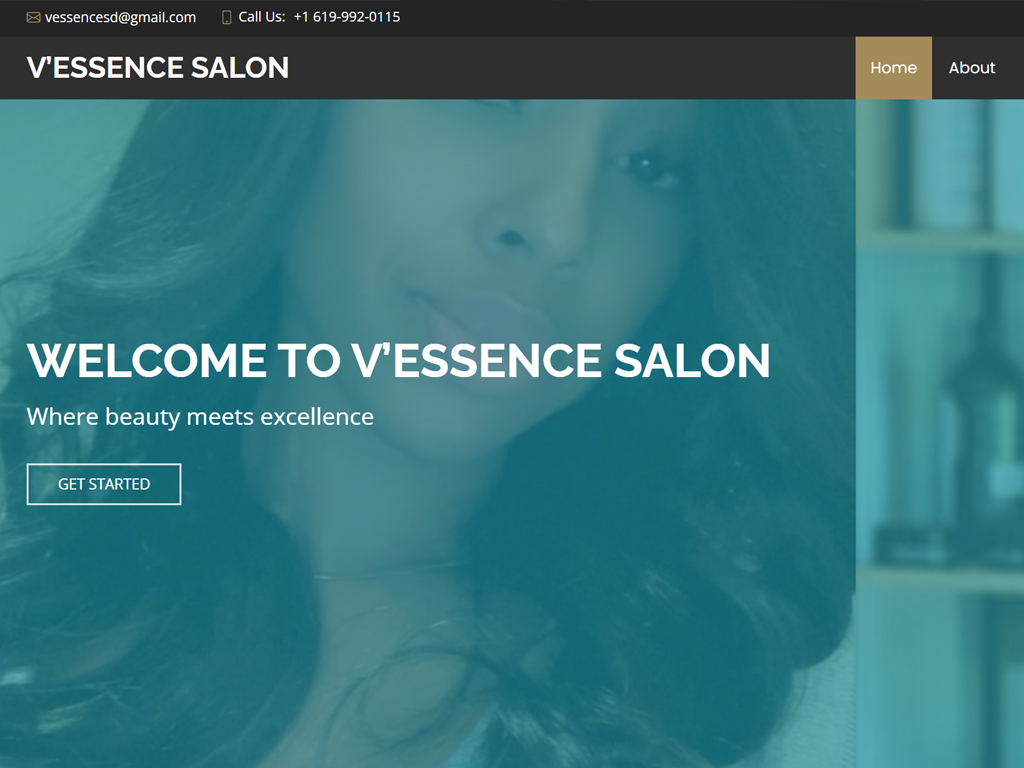Click the word WELCOME in hero heading
This screenshot has width=1024, height=768.
coord(147,360)
